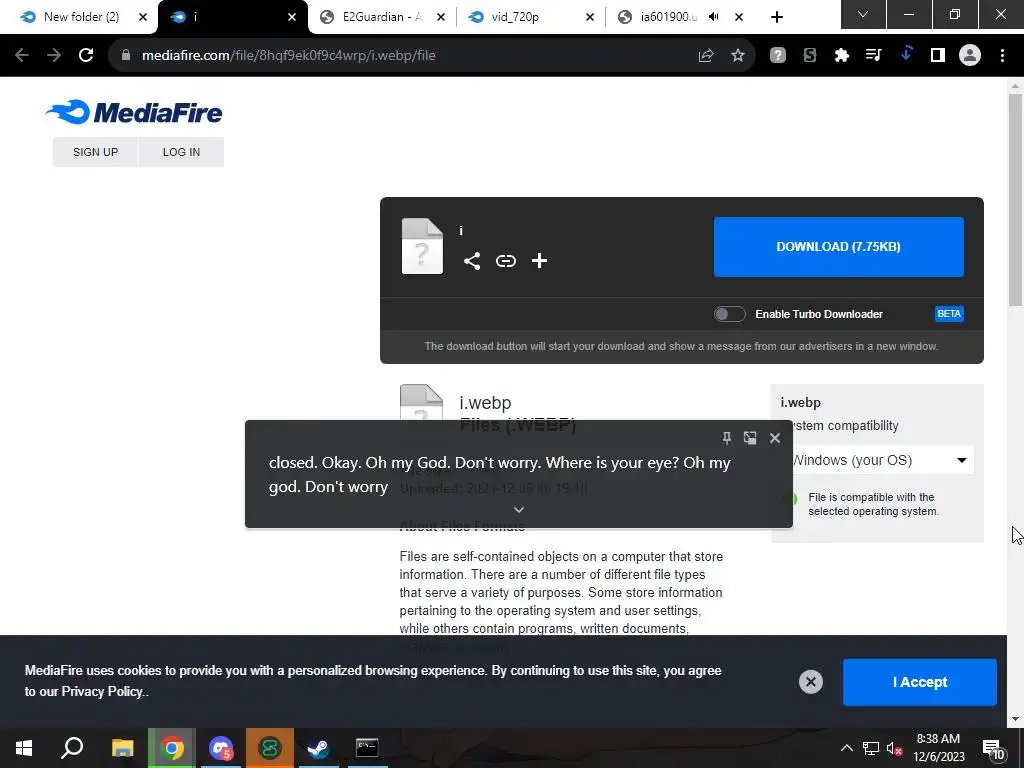This screenshot has height=768, width=1024.
Task: Close the live caption popup
Action: (775, 438)
